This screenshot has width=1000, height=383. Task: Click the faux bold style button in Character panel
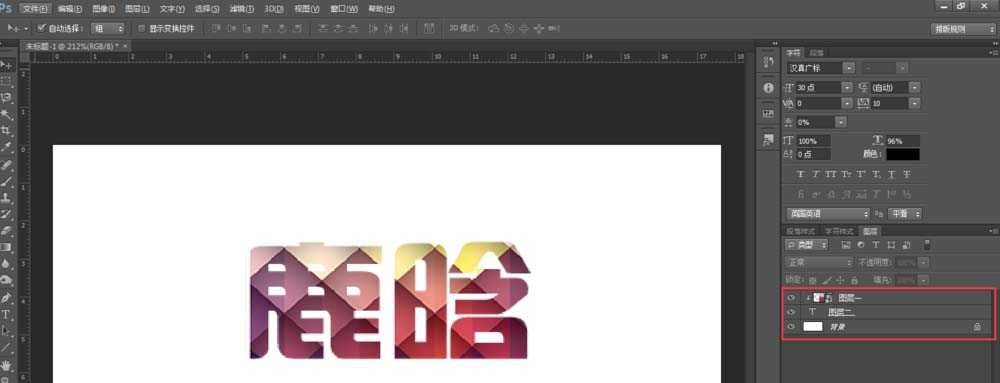coord(800,174)
